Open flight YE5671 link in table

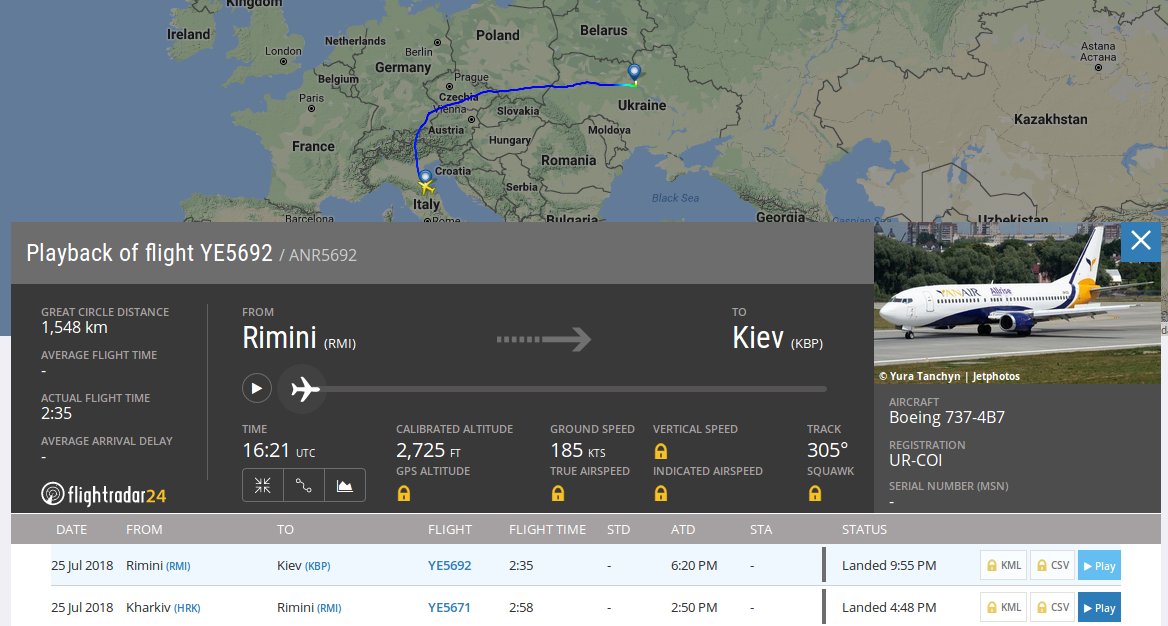coord(449,607)
